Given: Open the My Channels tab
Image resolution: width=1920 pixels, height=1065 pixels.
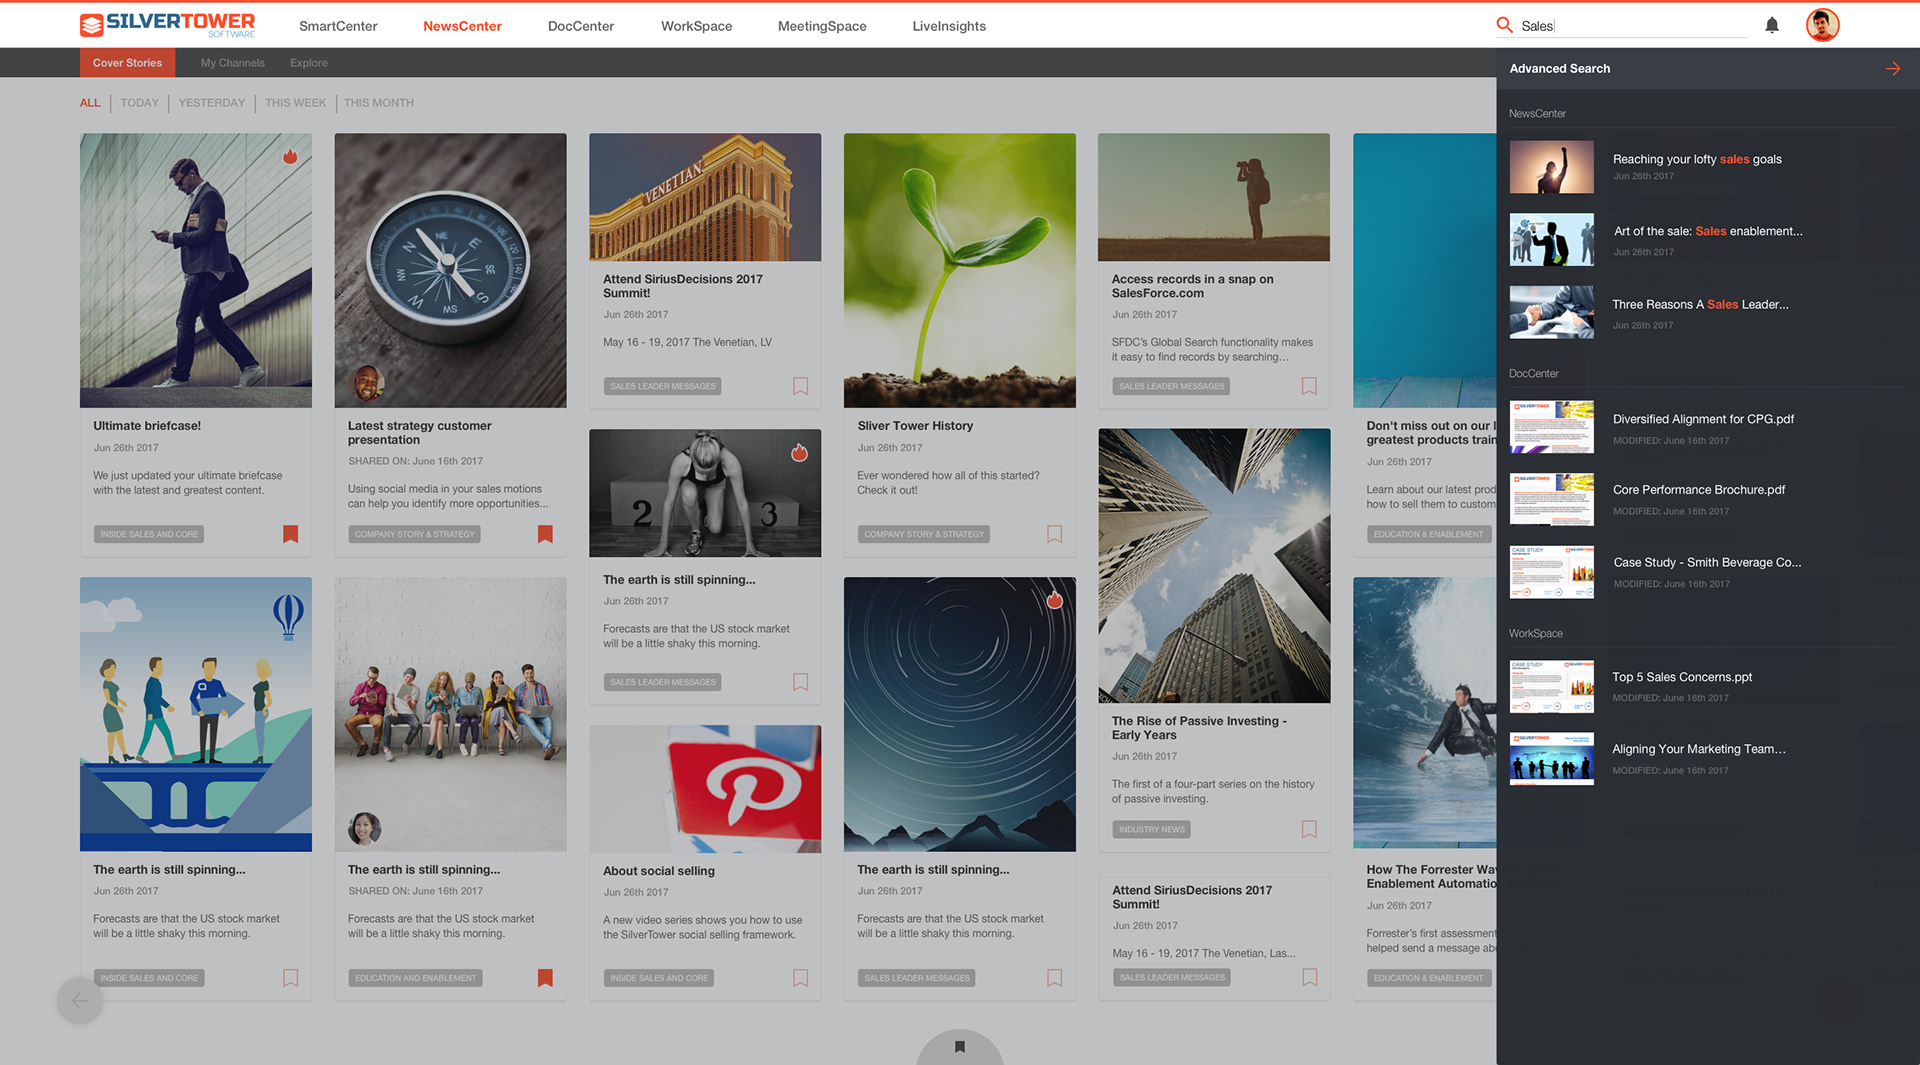Looking at the screenshot, I should (x=232, y=63).
